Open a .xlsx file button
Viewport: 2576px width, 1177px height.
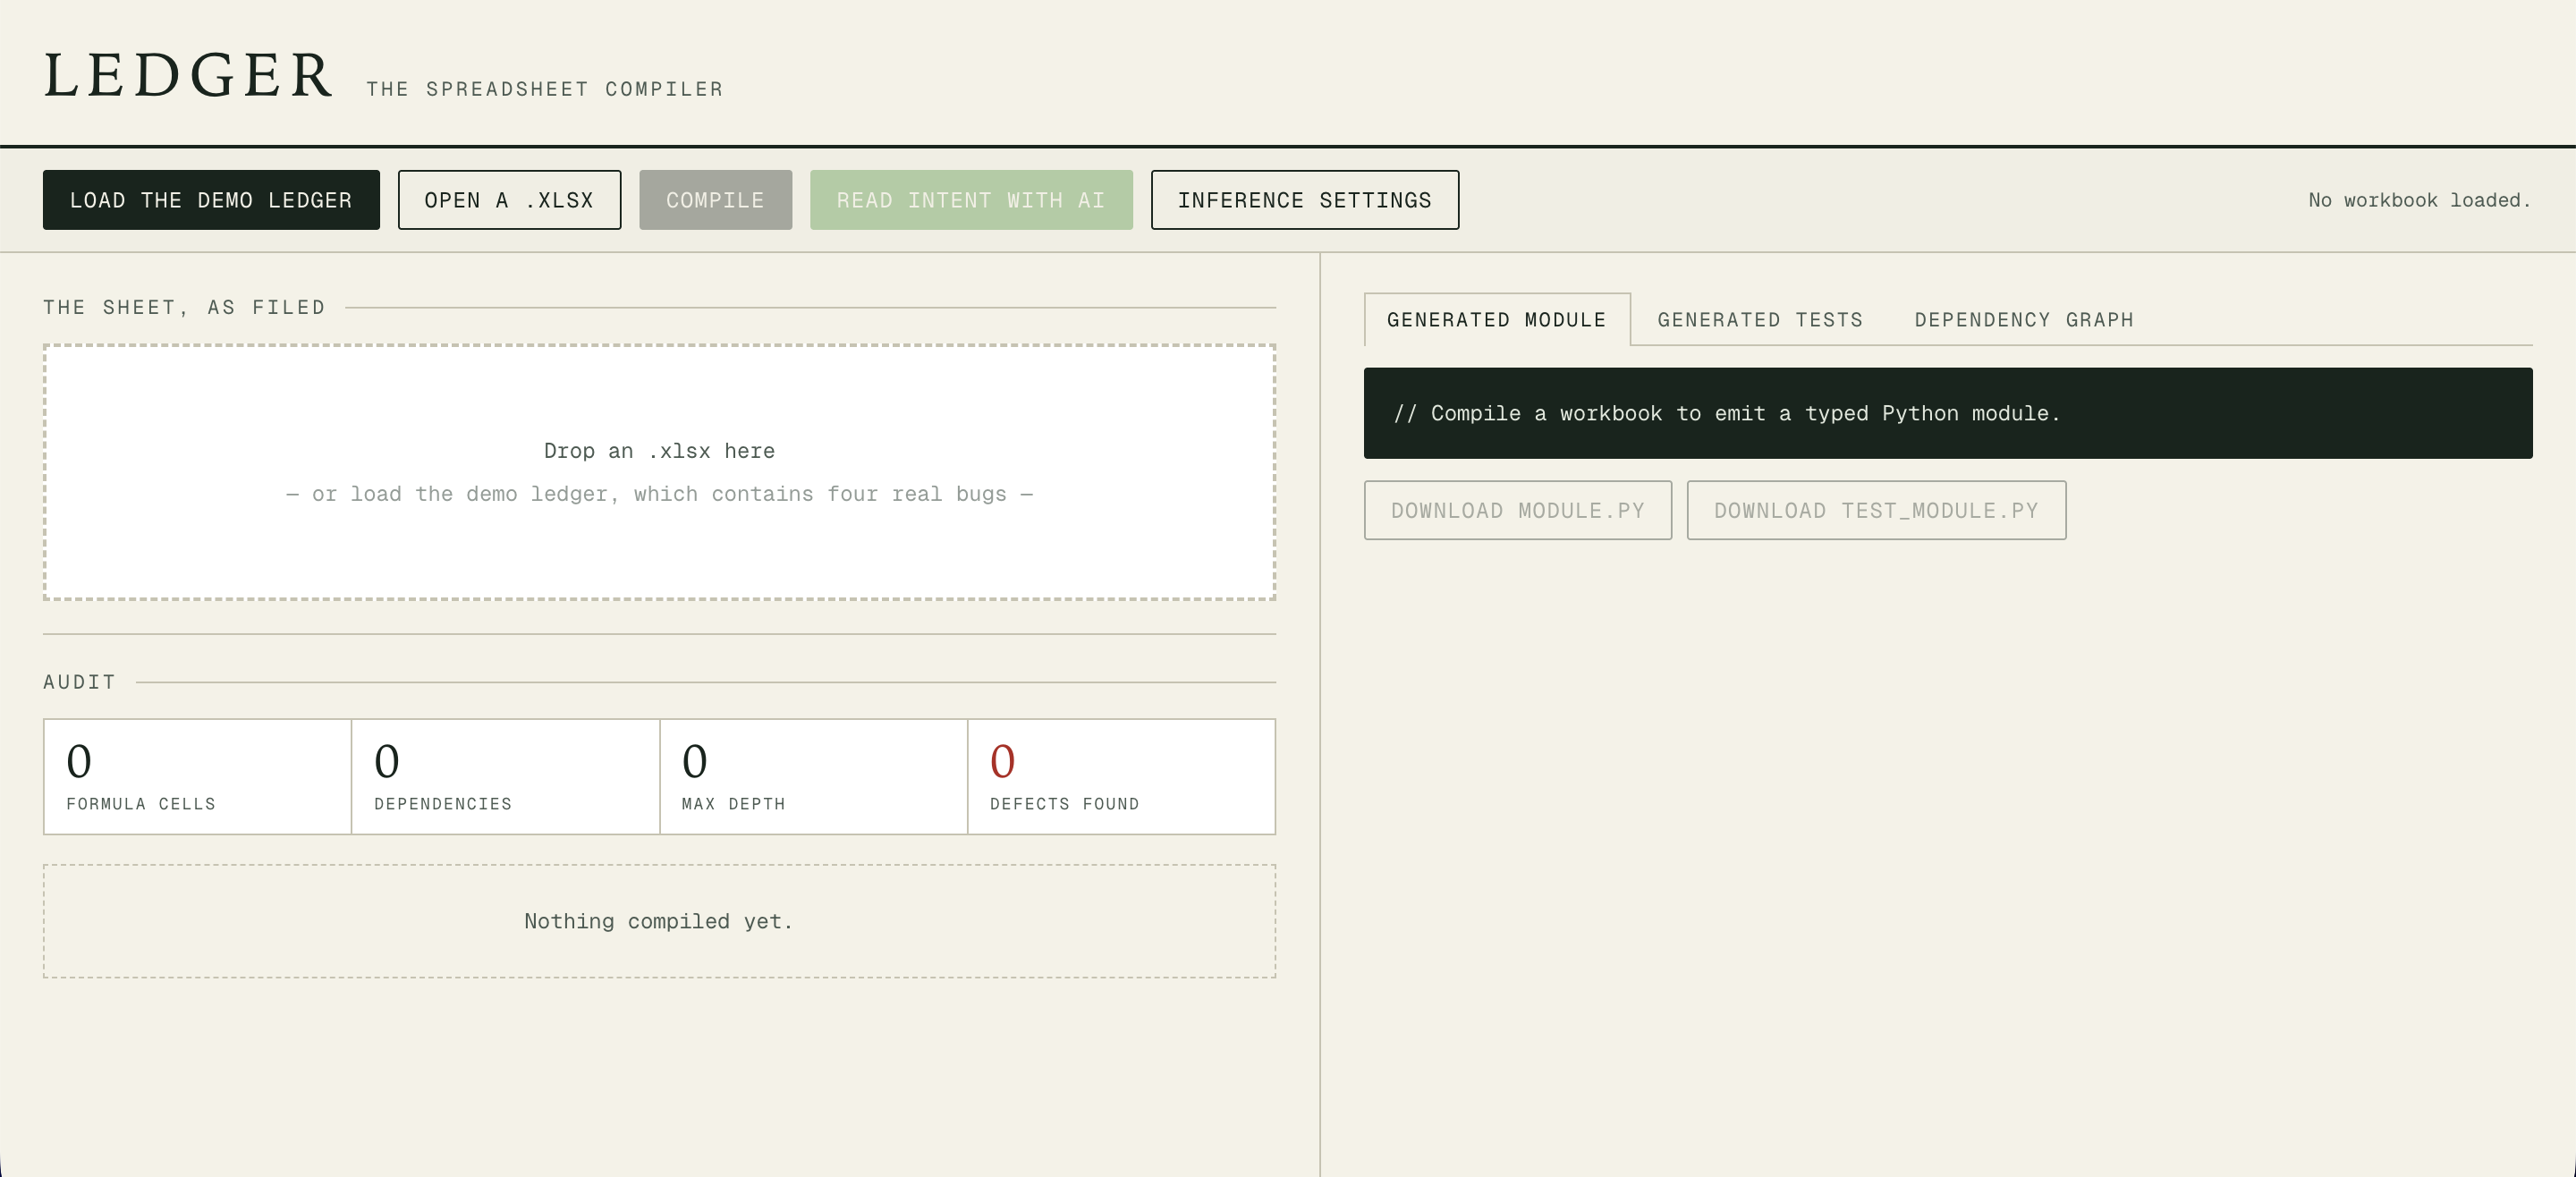pyautogui.click(x=509, y=200)
